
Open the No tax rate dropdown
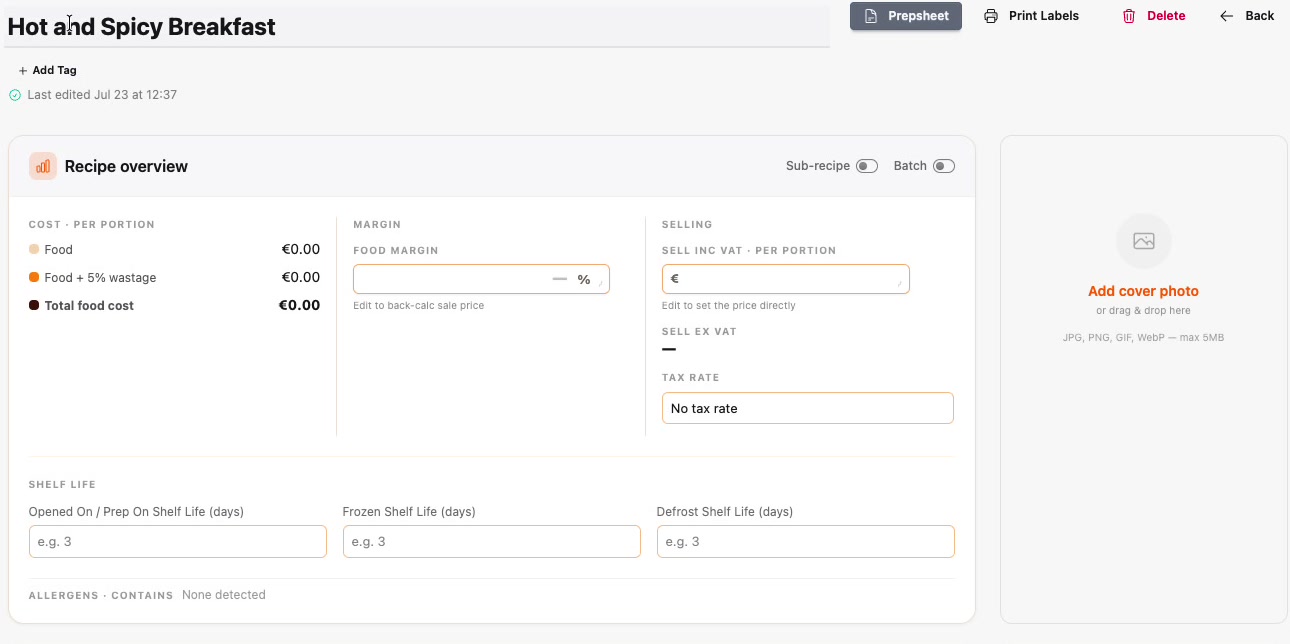[x=808, y=408]
